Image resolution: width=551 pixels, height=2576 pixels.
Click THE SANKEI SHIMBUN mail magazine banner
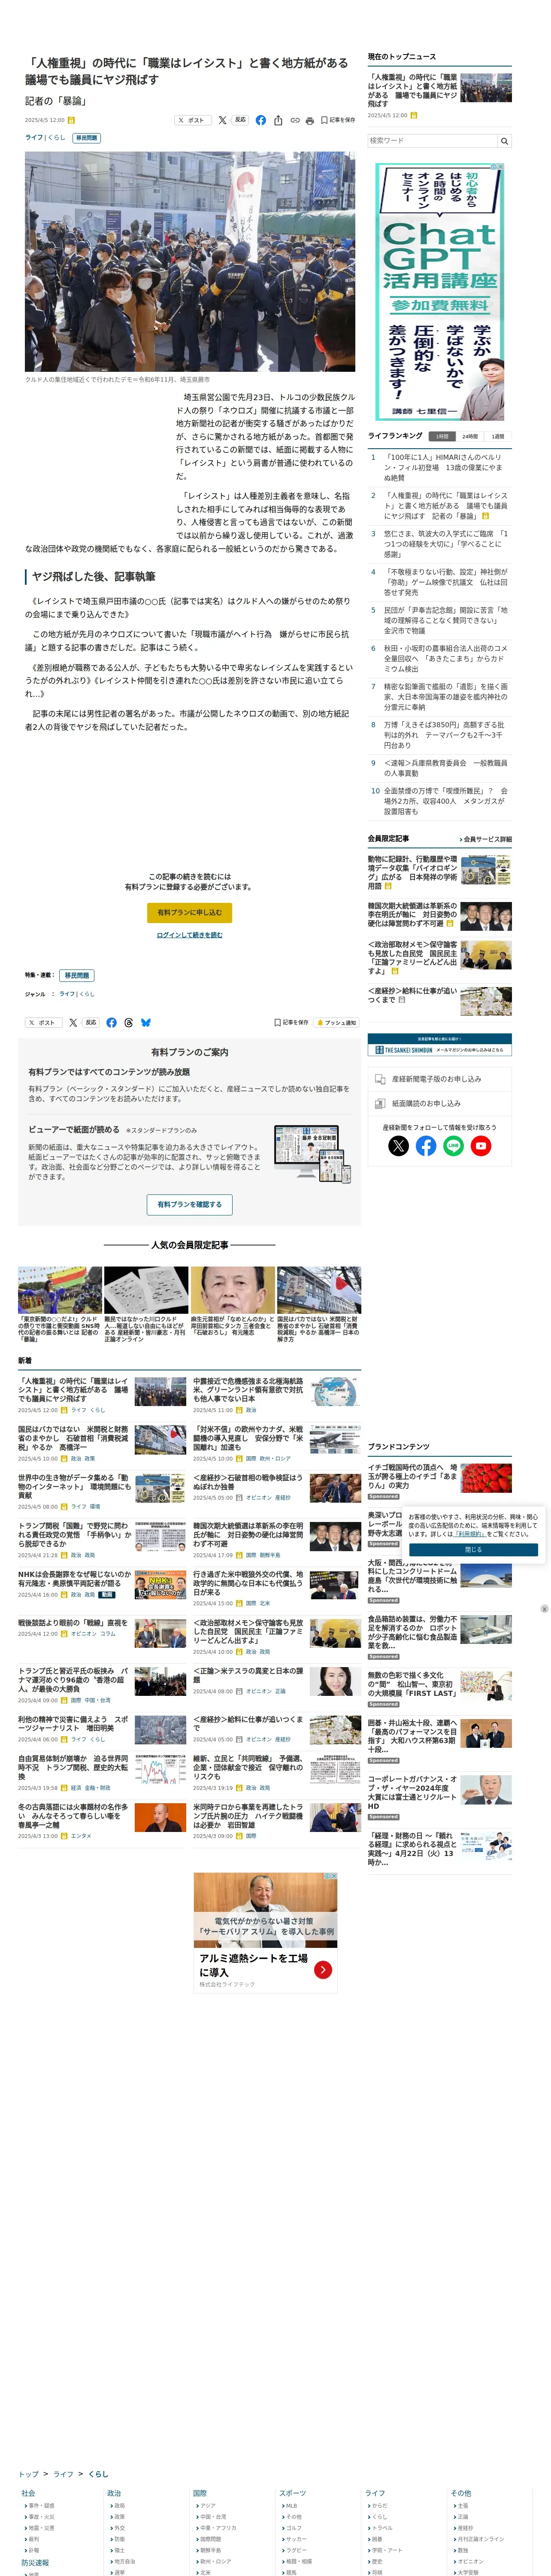439,1045
